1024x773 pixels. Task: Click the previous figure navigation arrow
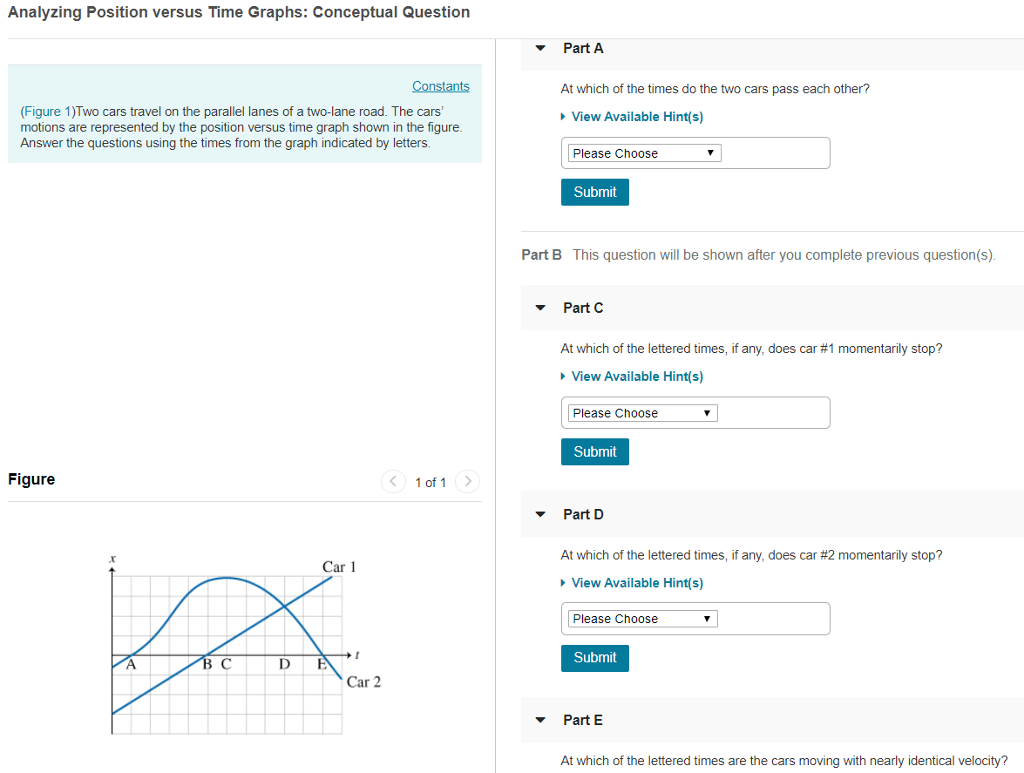pos(393,481)
